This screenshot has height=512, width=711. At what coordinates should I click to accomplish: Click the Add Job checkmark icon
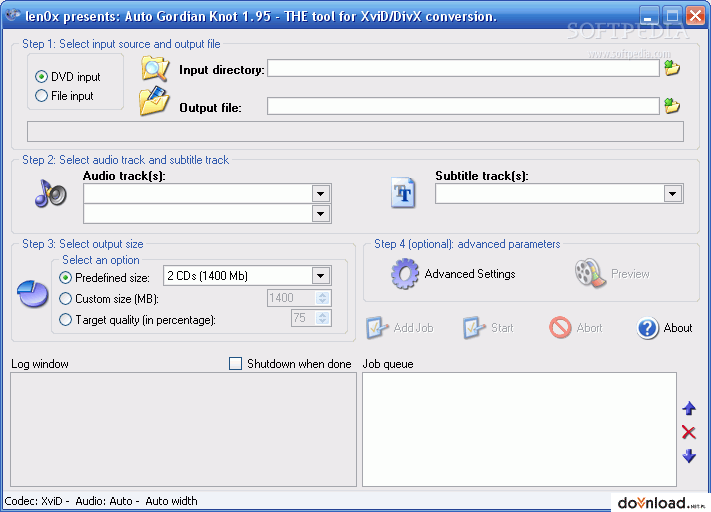pyautogui.click(x=377, y=328)
